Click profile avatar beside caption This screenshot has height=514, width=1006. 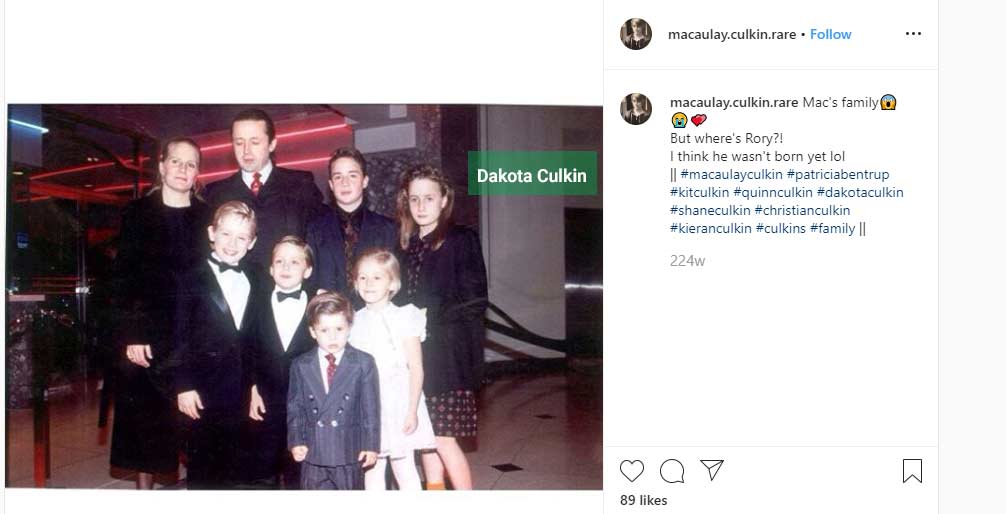636,109
